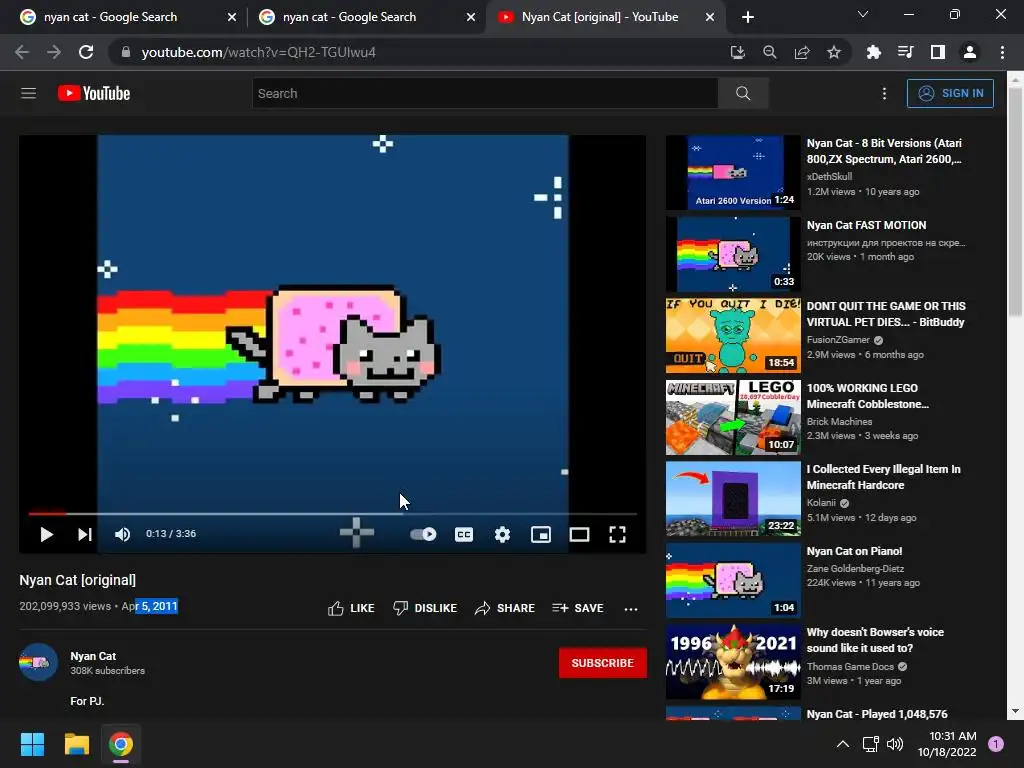This screenshot has width=1024, height=768.
Task: Visit Thomas Game Docs channel name
Action: click(850, 666)
